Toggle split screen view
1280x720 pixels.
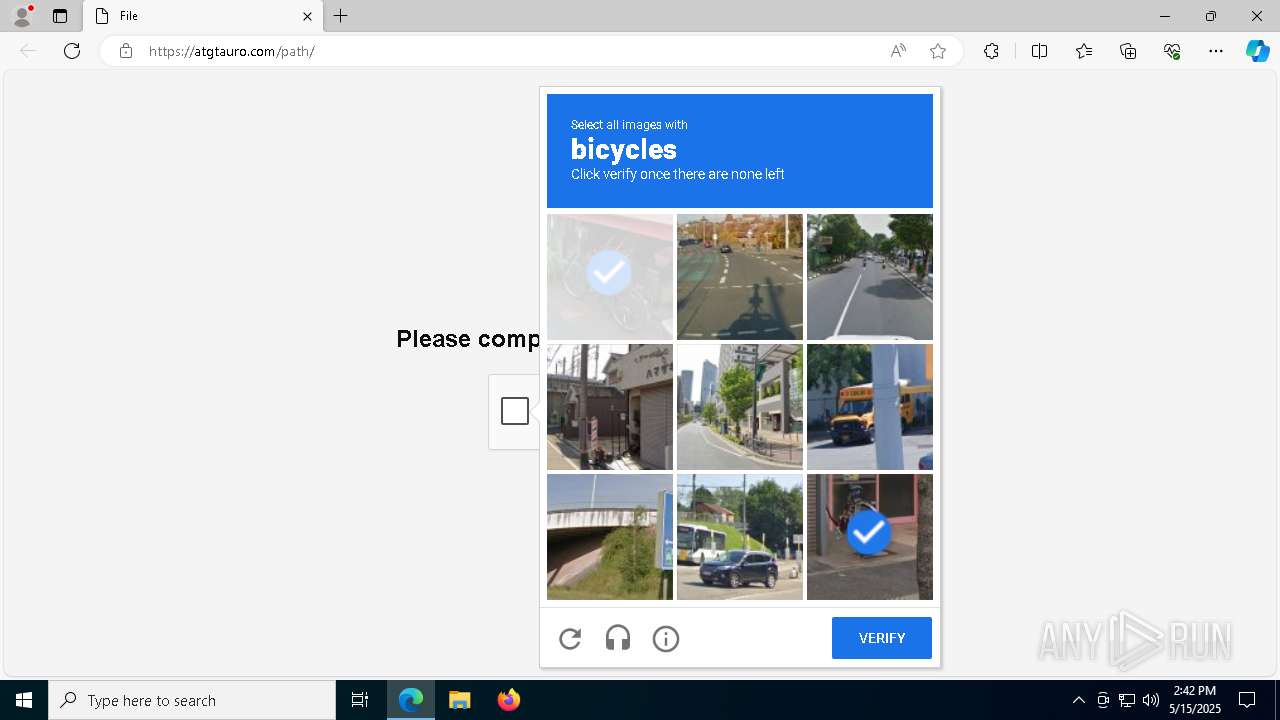1039,51
